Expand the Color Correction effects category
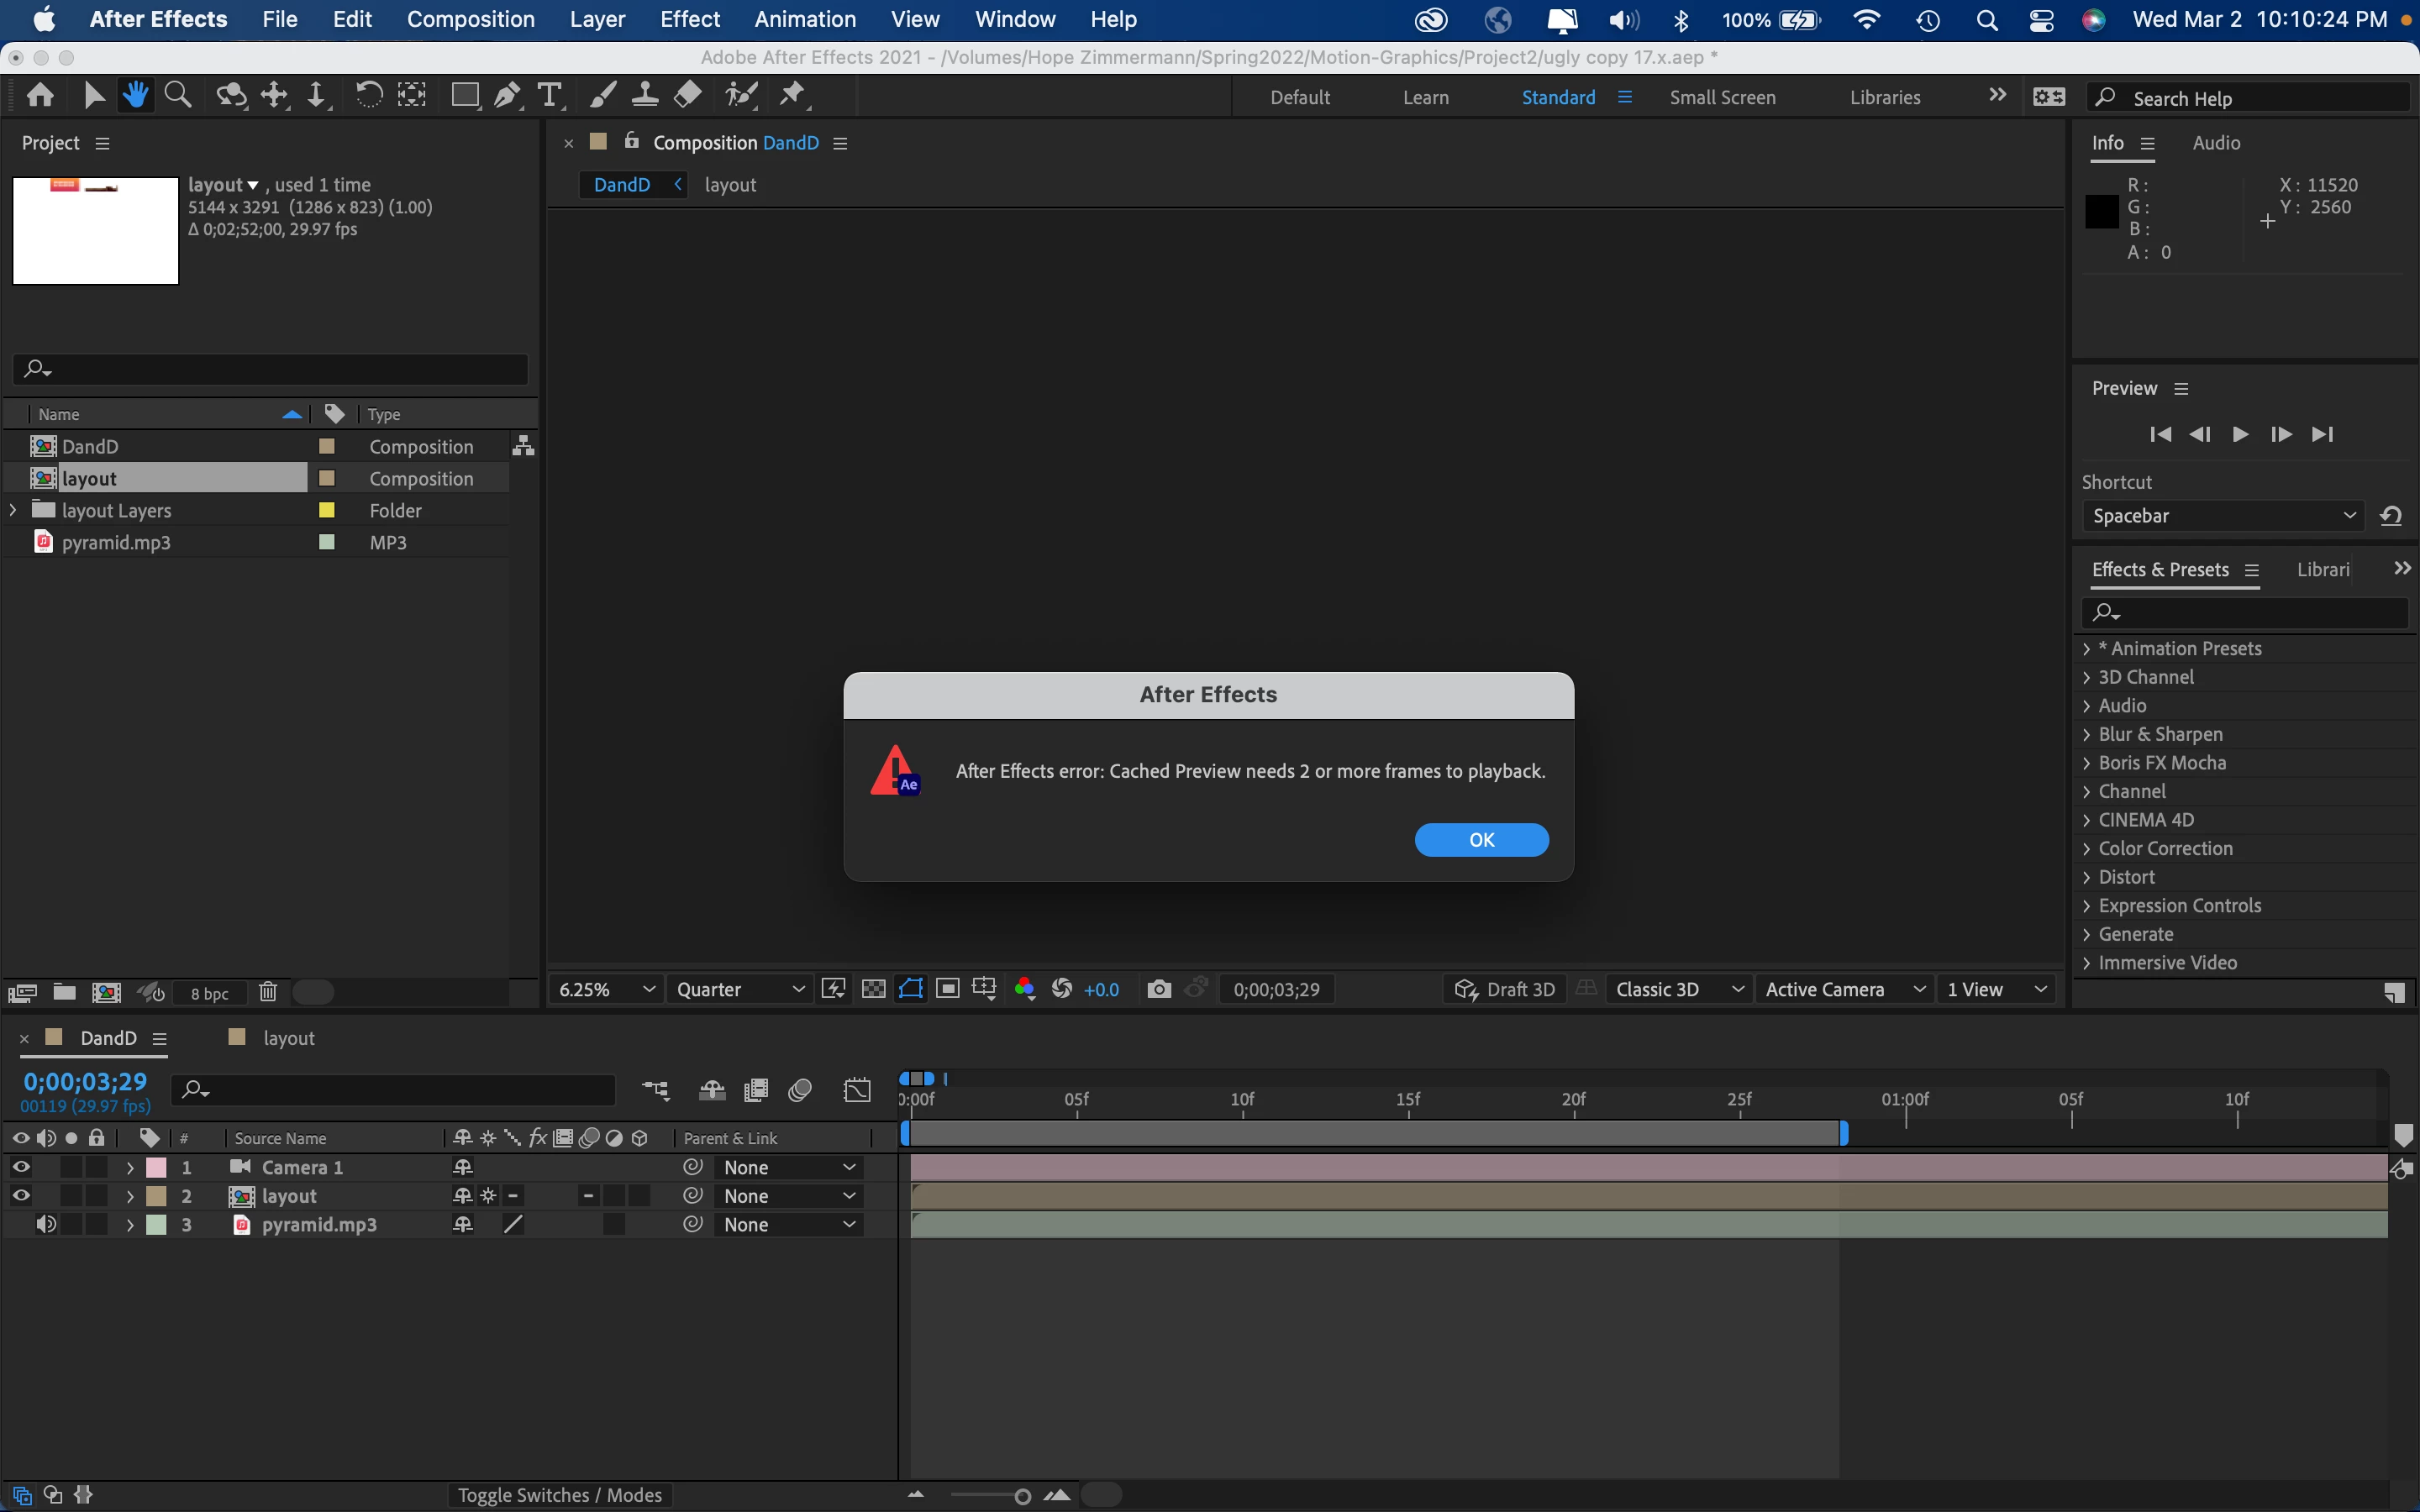The height and width of the screenshot is (1512, 2420). (2087, 848)
